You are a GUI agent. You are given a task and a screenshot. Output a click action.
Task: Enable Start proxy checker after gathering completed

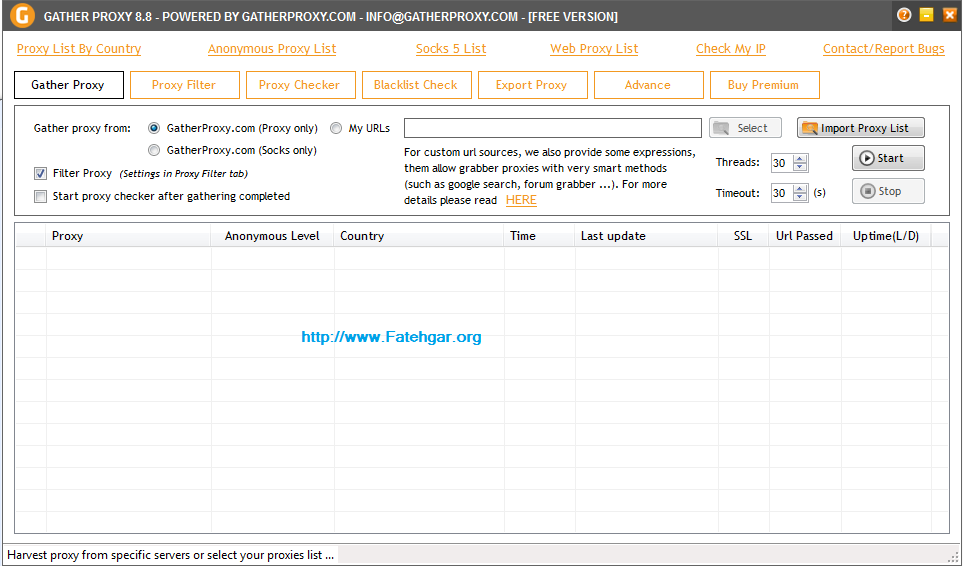click(x=41, y=197)
